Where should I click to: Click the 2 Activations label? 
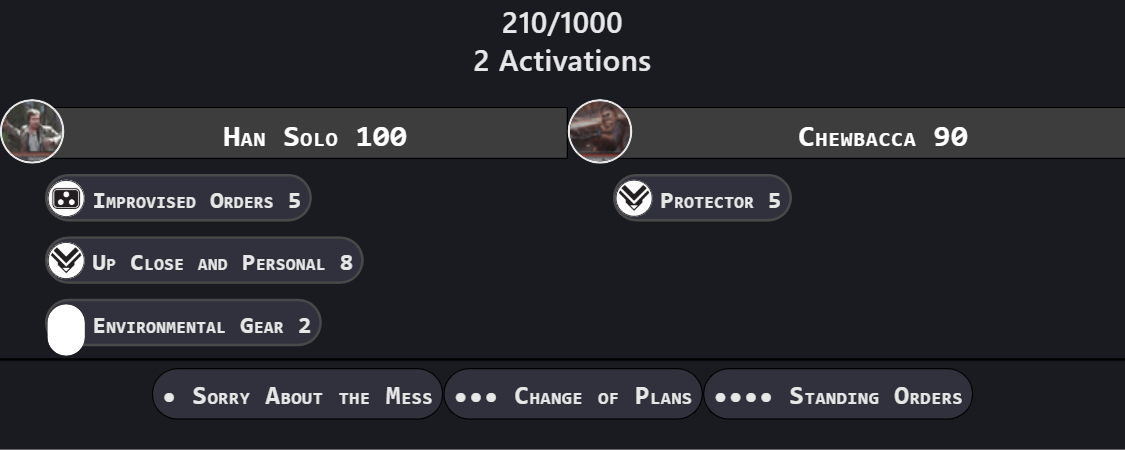[x=562, y=61]
